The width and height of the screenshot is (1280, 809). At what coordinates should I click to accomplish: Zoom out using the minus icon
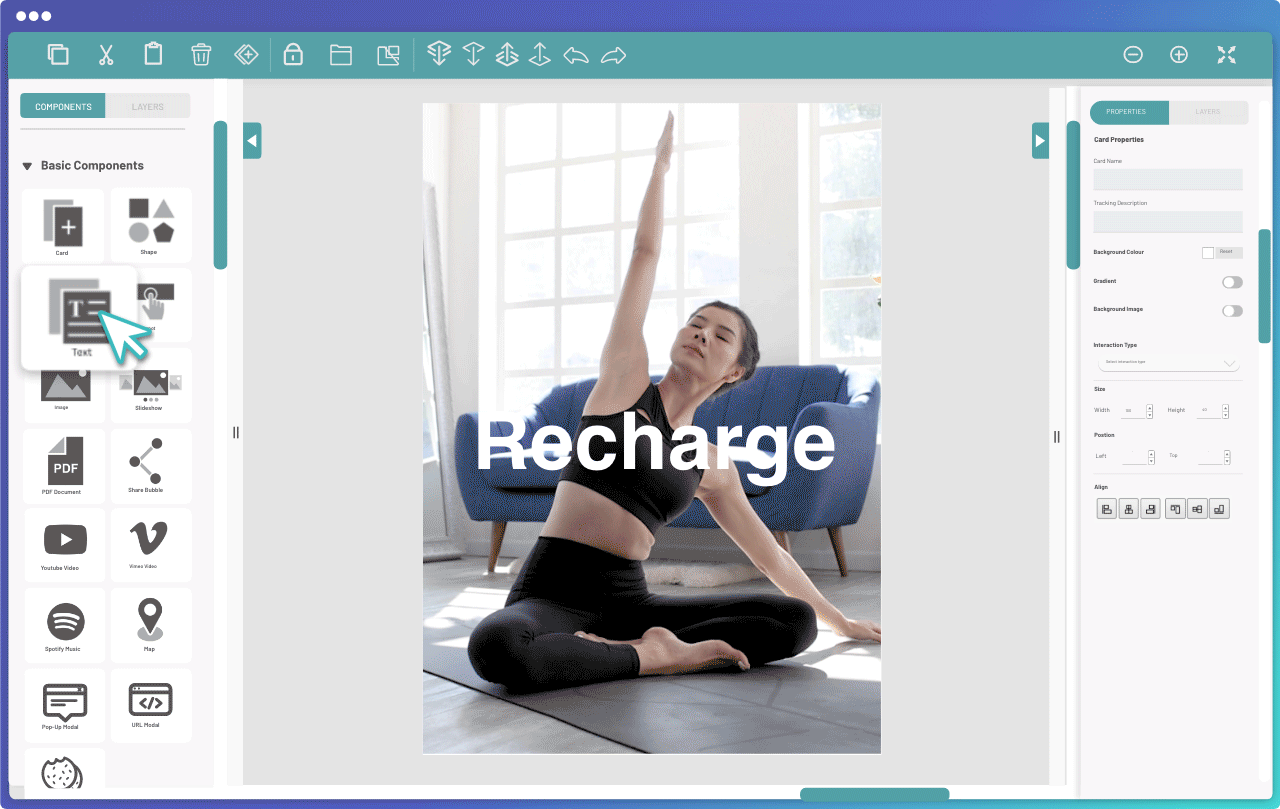(x=1133, y=55)
